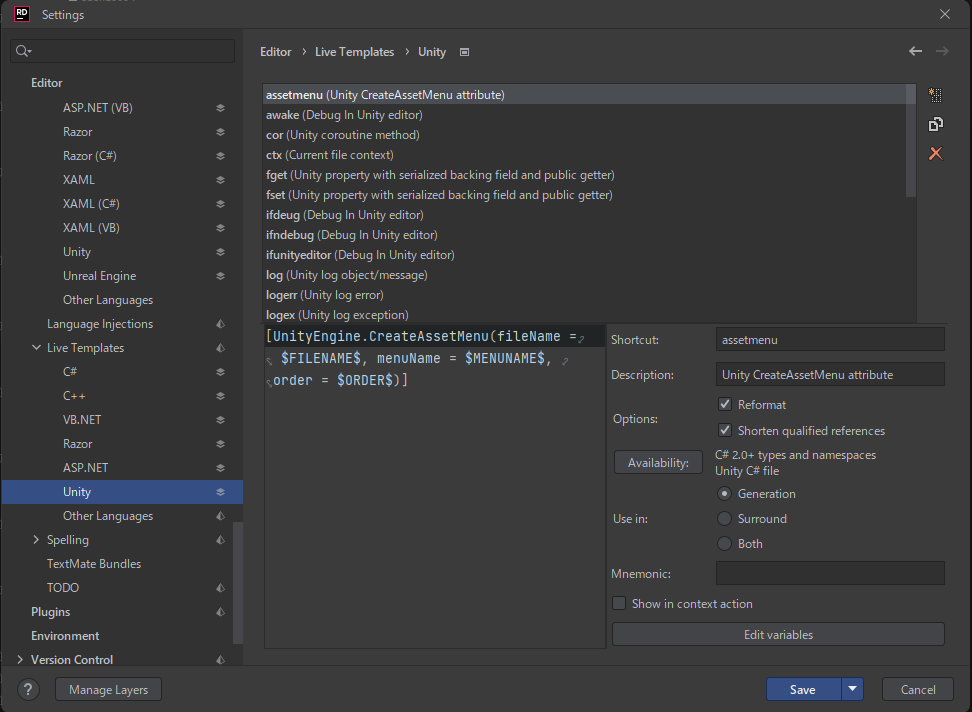
Task: Click the Editor breadcrumb
Action: [x=275, y=52]
